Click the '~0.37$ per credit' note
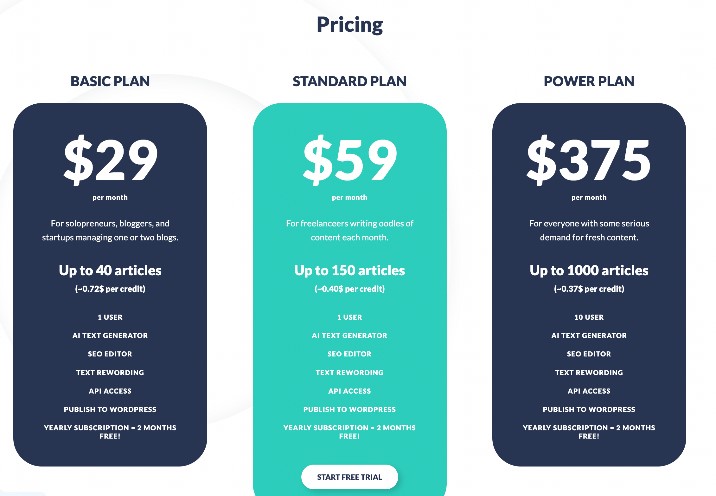This screenshot has width=716, height=496. point(589,289)
